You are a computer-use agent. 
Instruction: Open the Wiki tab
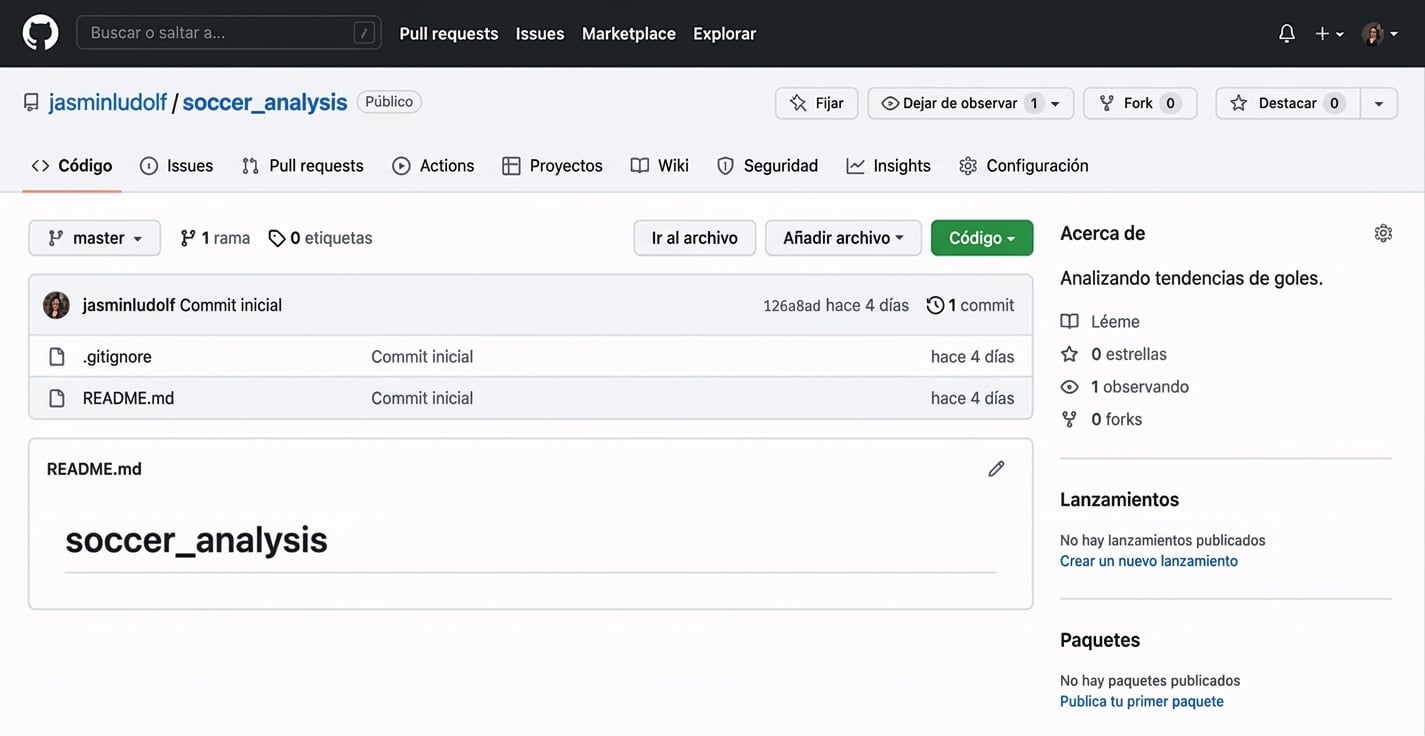click(660, 166)
